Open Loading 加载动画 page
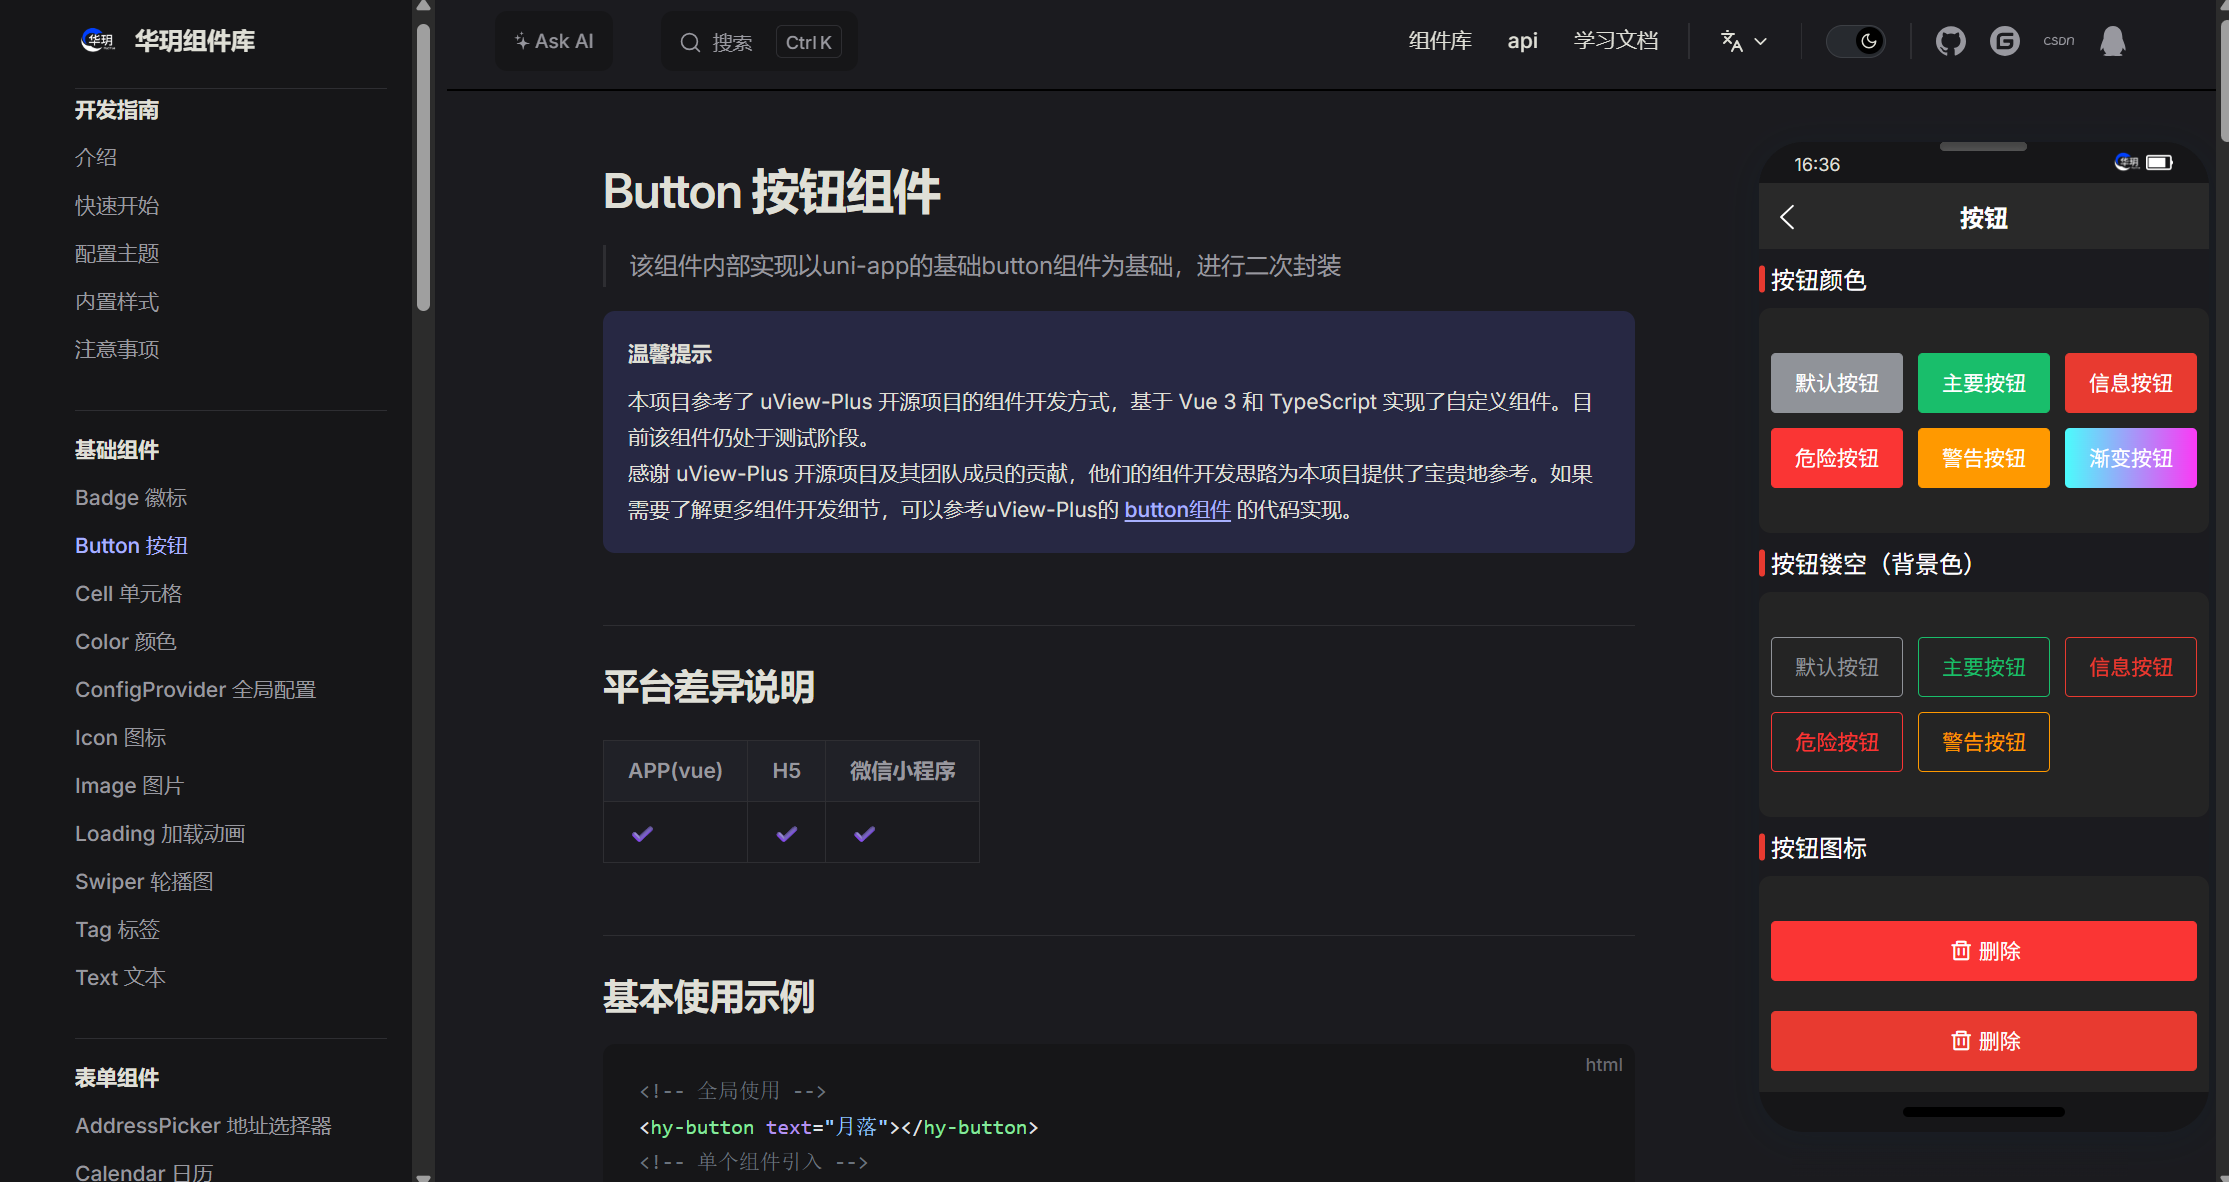 [x=160, y=833]
